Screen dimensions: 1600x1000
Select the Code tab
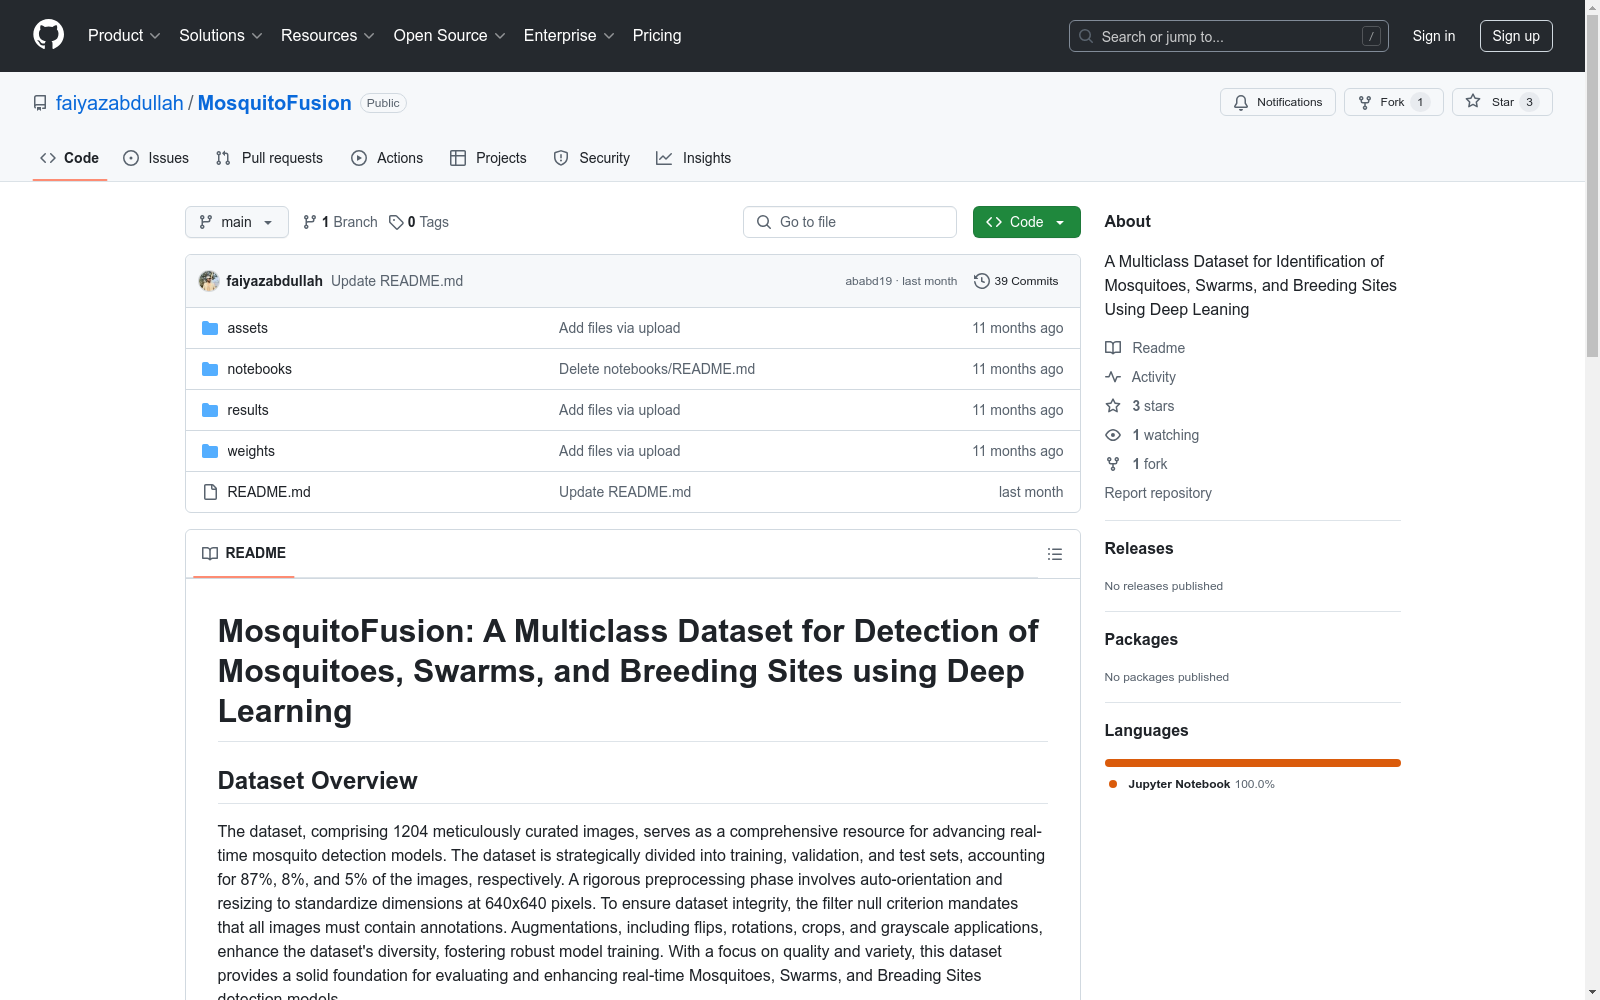click(70, 158)
